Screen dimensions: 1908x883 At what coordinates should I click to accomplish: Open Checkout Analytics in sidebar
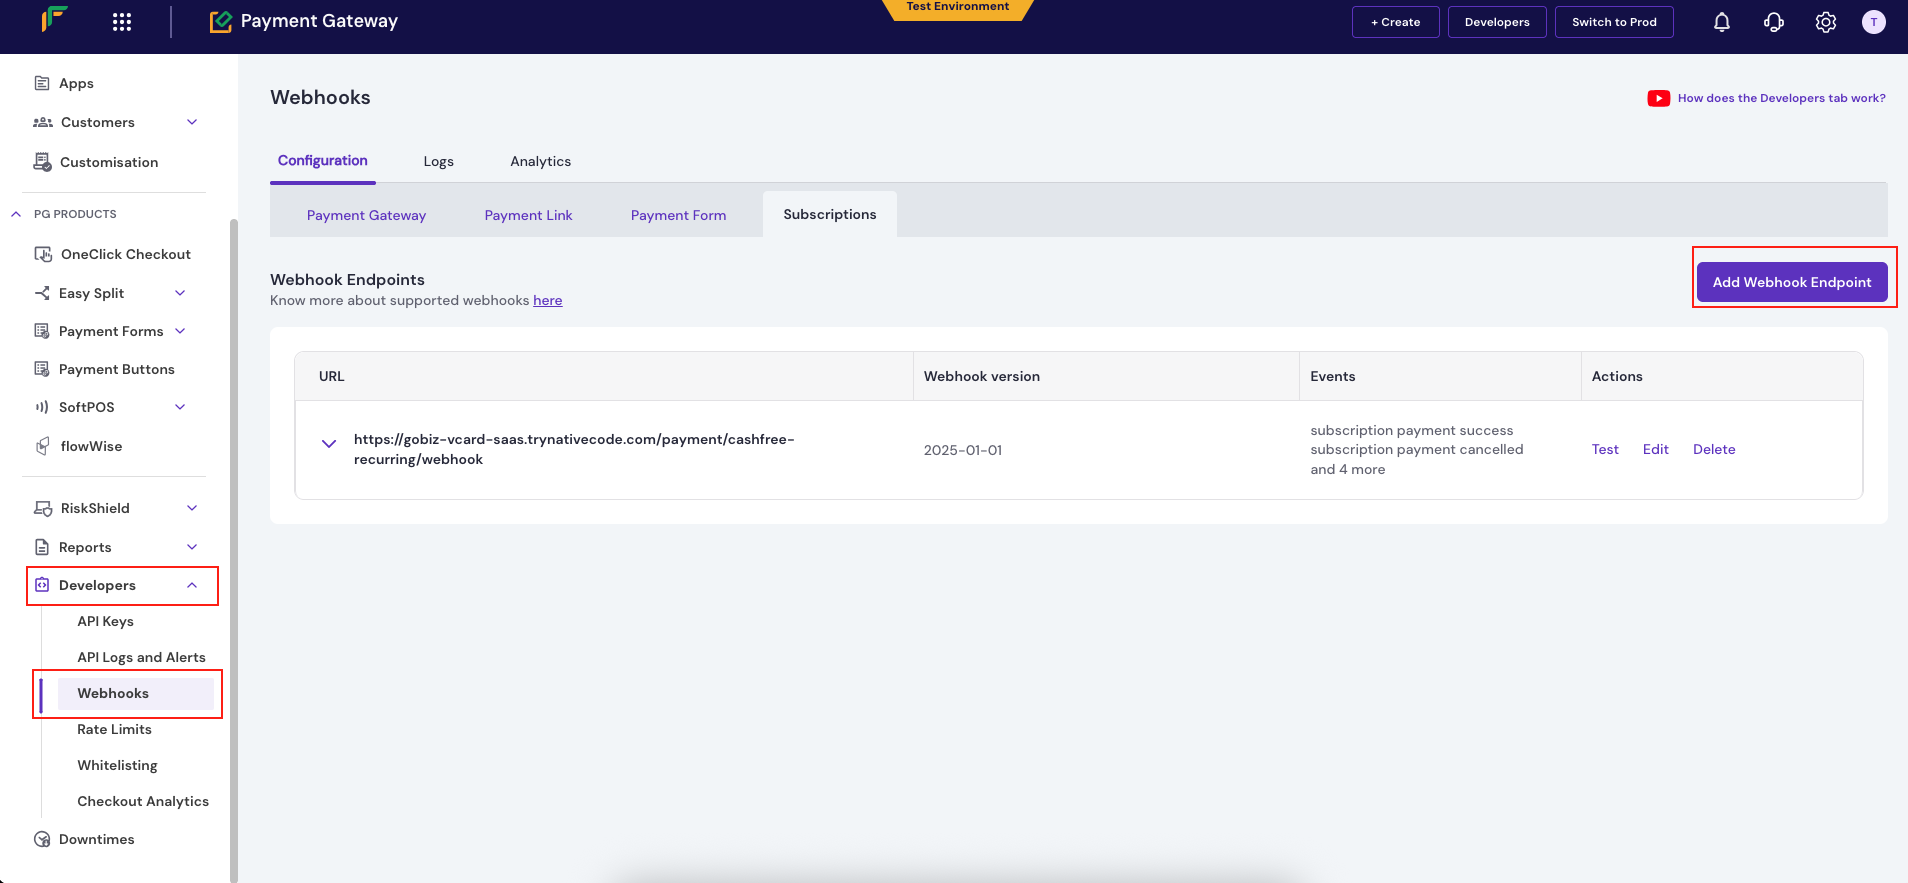[143, 801]
